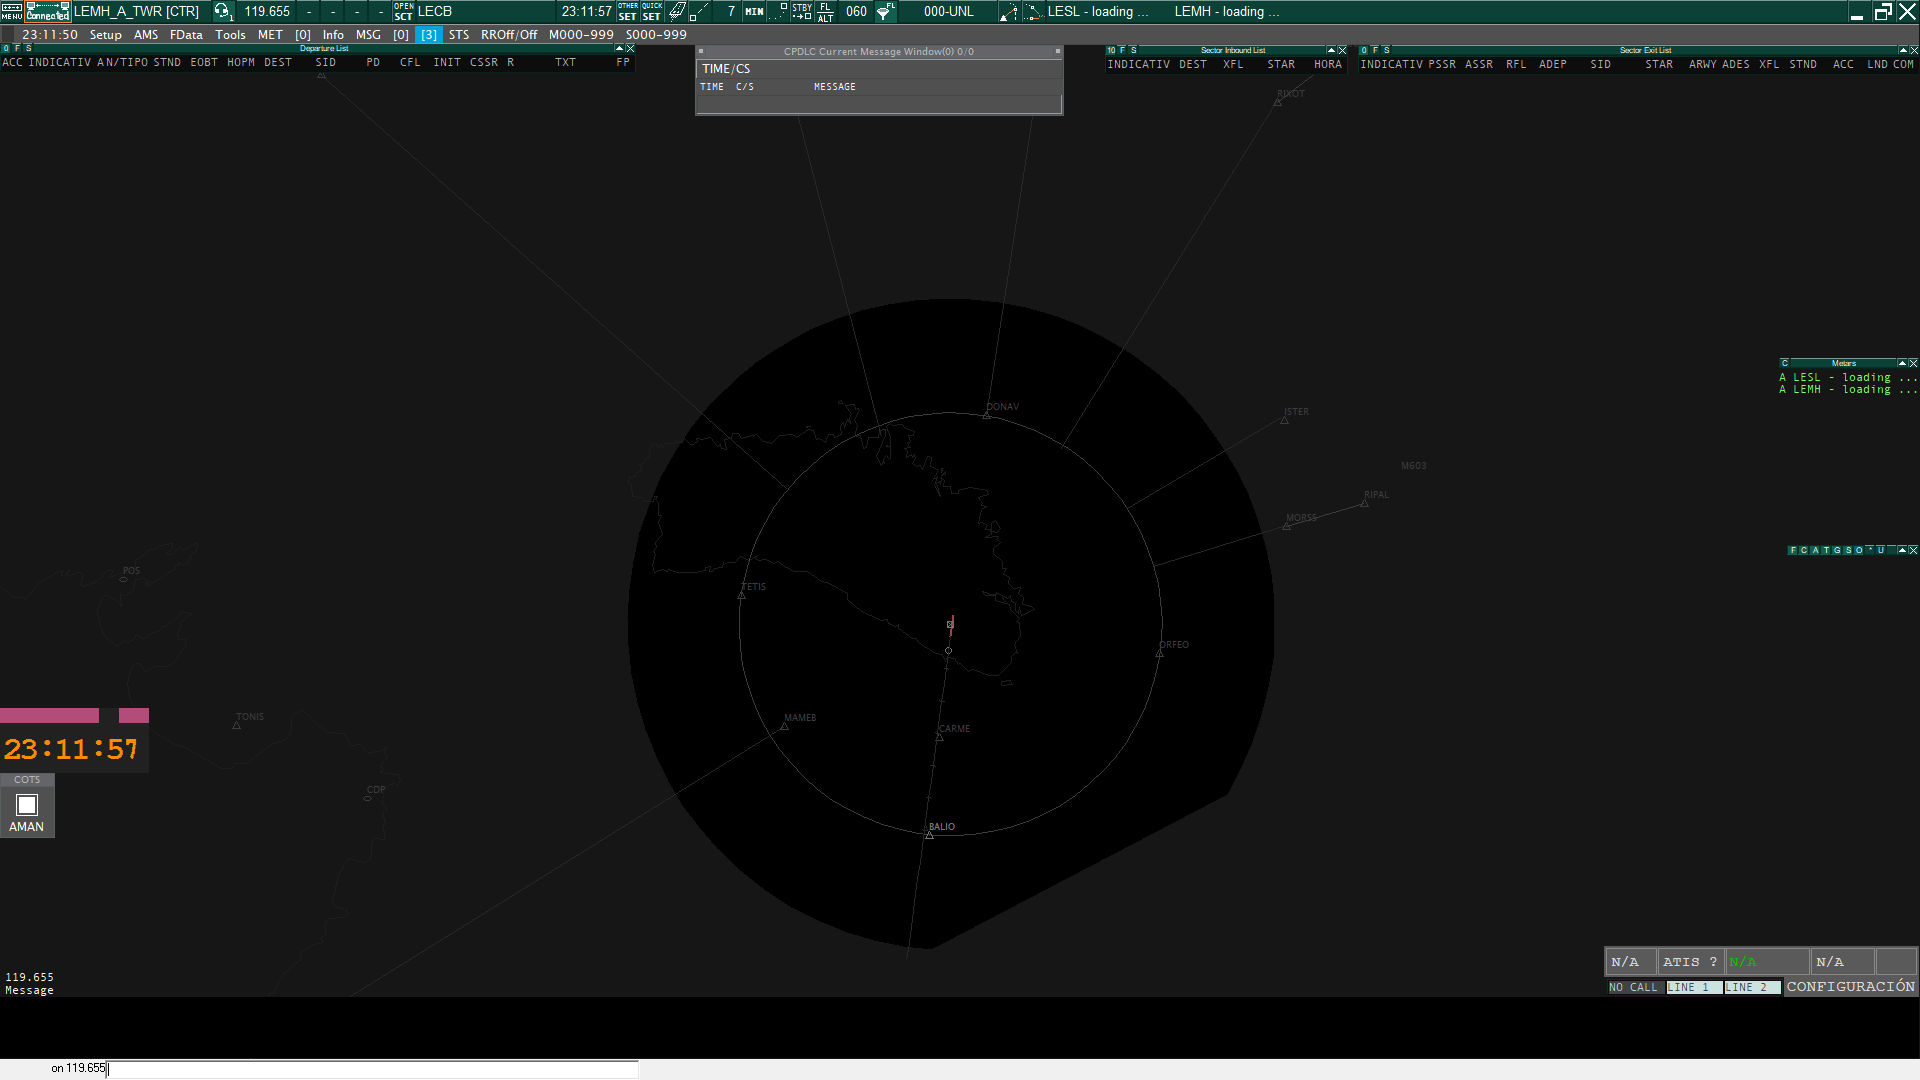Toggle the FL ALT display mode
Viewport: 1920px width, 1080px height.
pyautogui.click(x=825, y=12)
